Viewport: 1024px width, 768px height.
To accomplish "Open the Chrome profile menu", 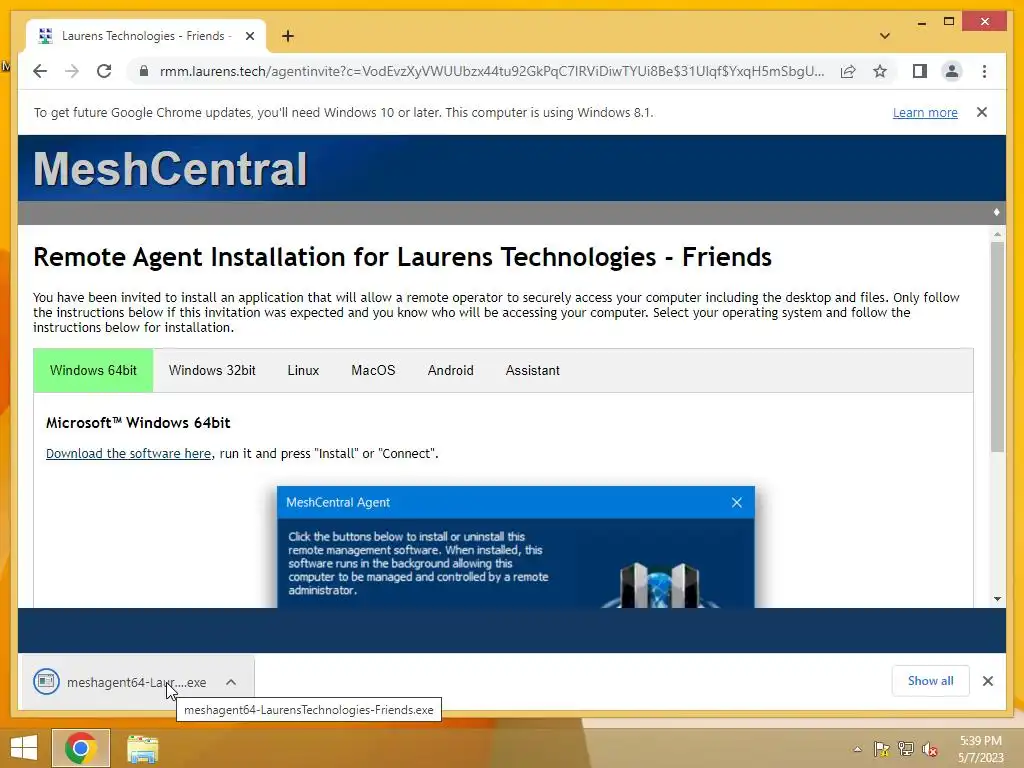I will 952,71.
